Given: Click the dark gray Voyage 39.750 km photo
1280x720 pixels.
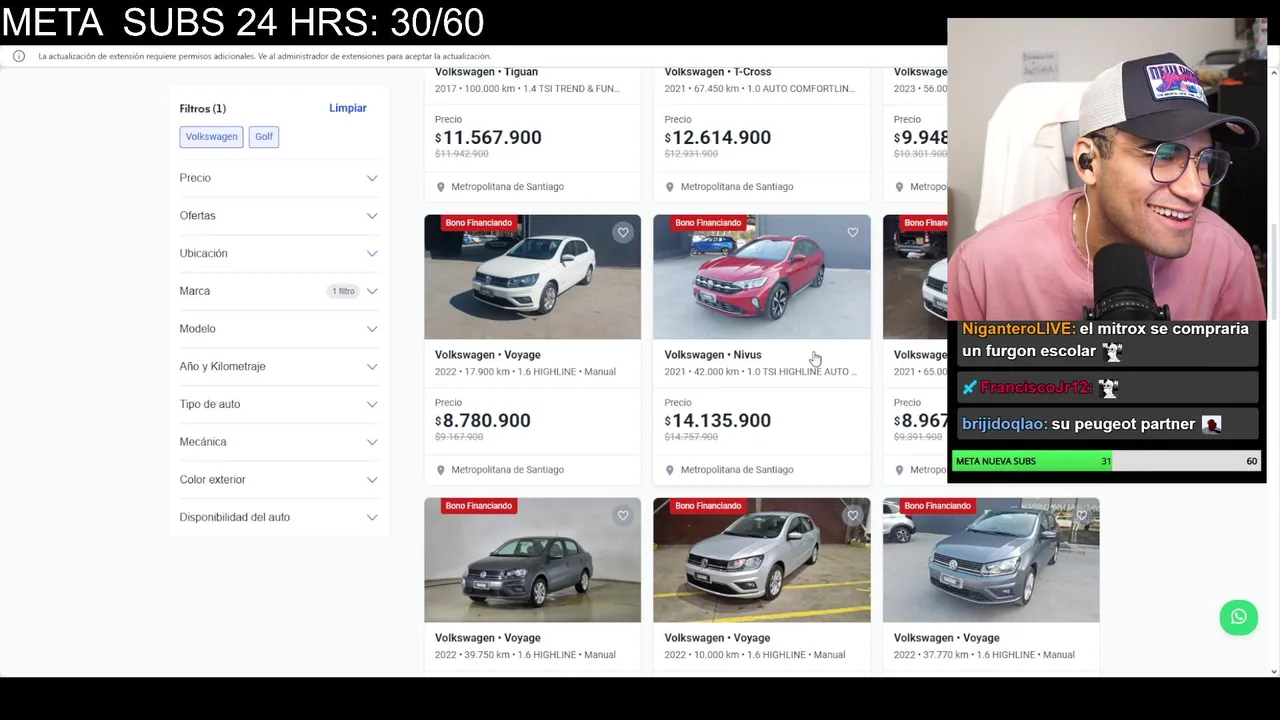Looking at the screenshot, I should pyautogui.click(x=532, y=560).
